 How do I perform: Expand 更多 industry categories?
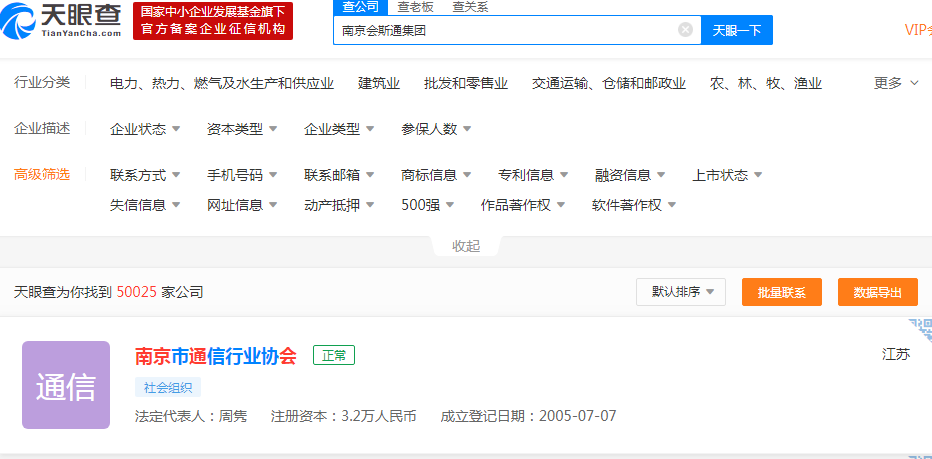pyautogui.click(x=896, y=83)
